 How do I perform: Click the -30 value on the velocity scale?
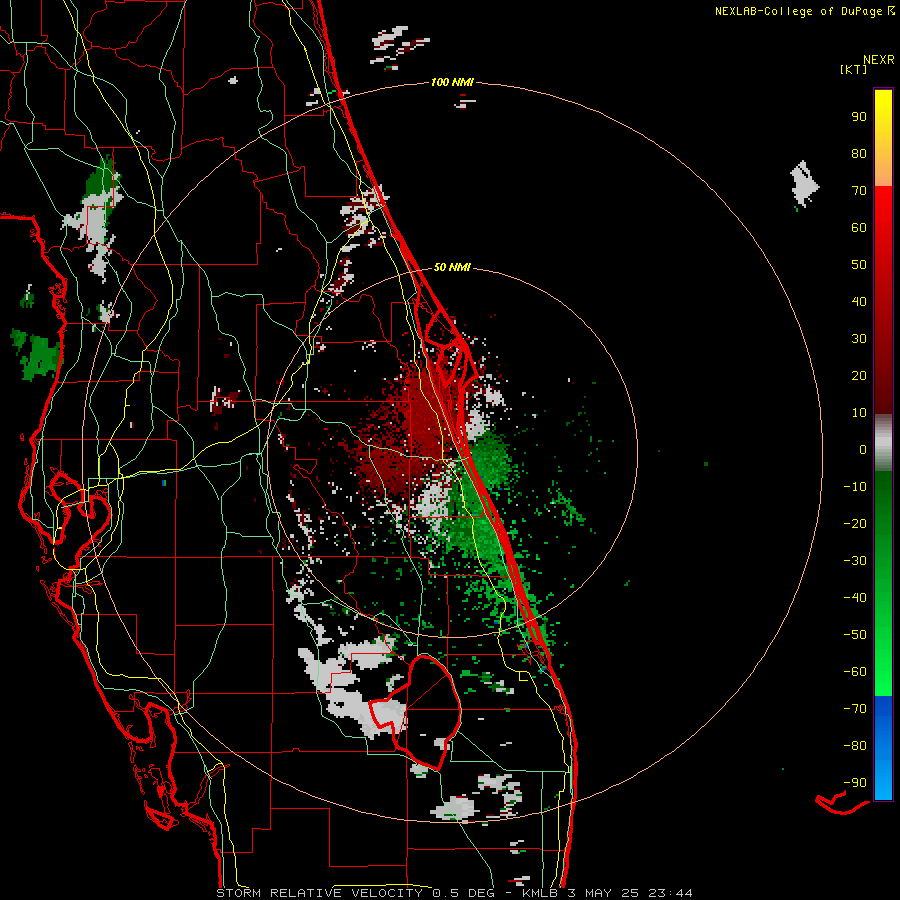(855, 561)
